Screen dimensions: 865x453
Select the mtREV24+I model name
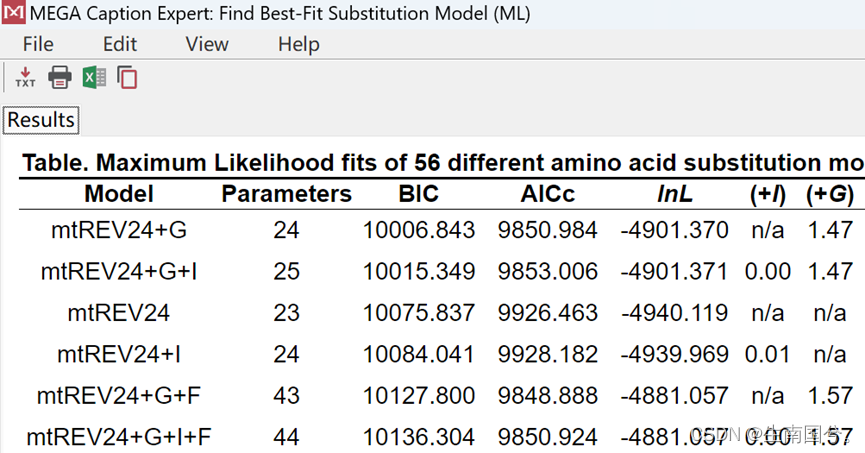(x=119, y=354)
